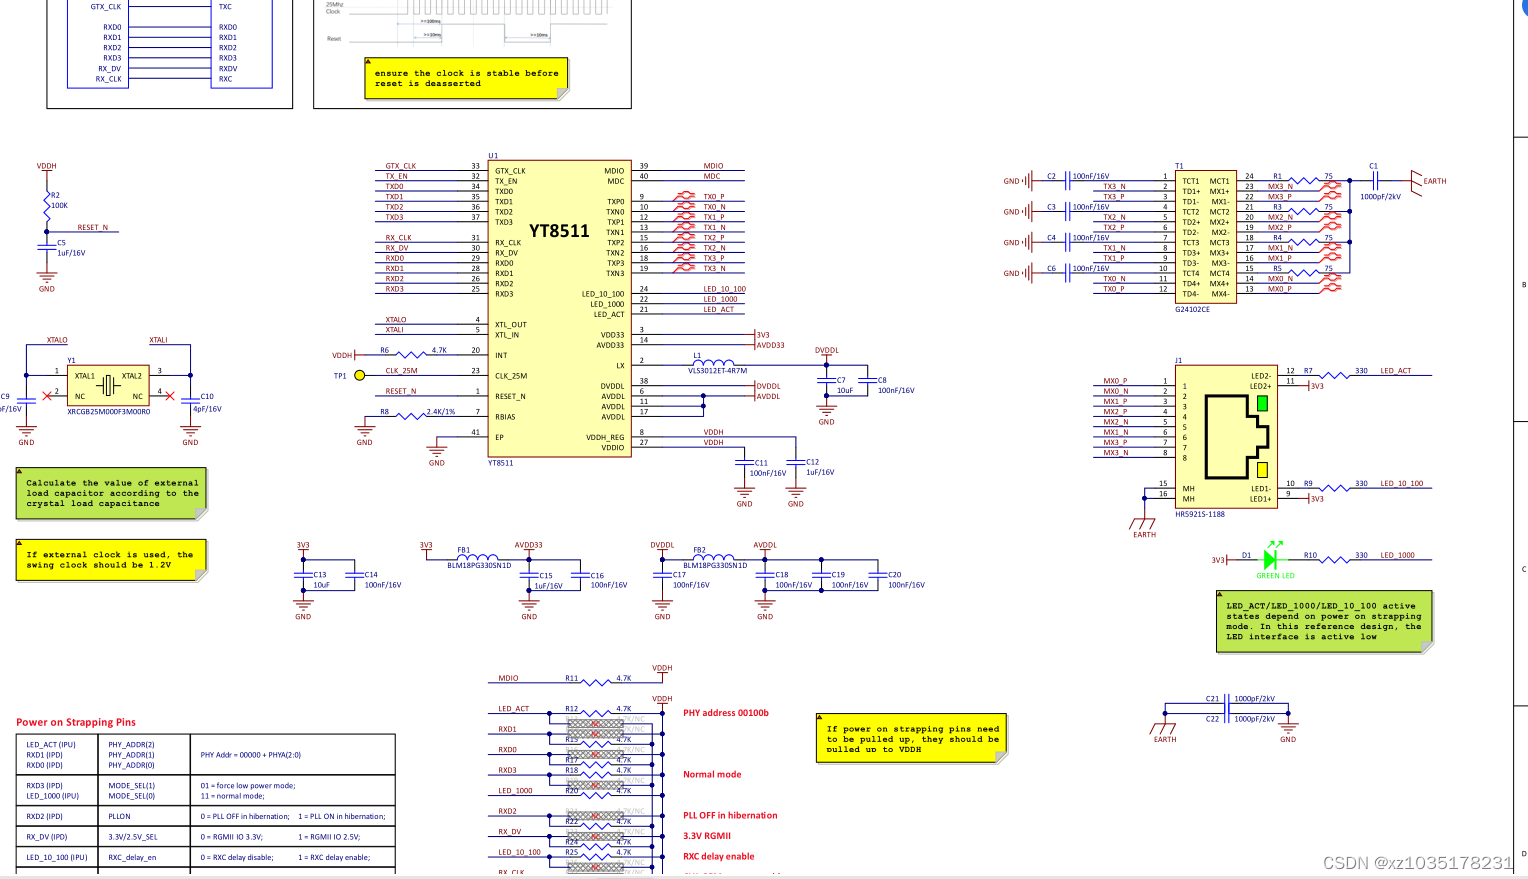Viewport: 1528px width, 879px height.
Task: Click the 'PHY address 00100b' red label
Action: pos(726,713)
